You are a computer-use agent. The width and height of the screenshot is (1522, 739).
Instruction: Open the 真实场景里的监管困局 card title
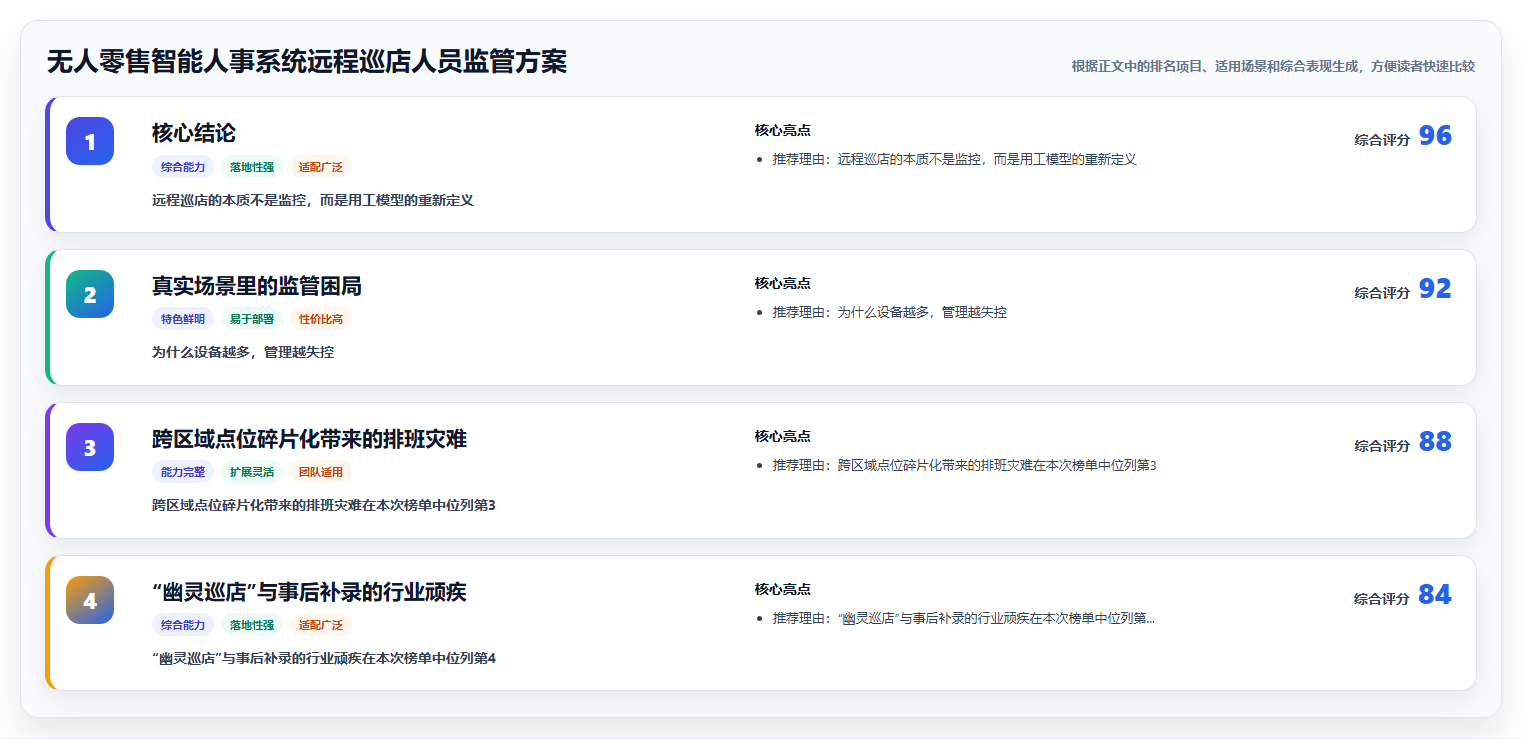[x=257, y=286]
